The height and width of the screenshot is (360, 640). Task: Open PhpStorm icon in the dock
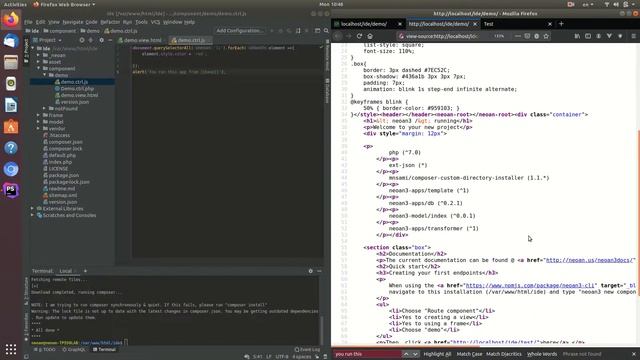(11, 190)
